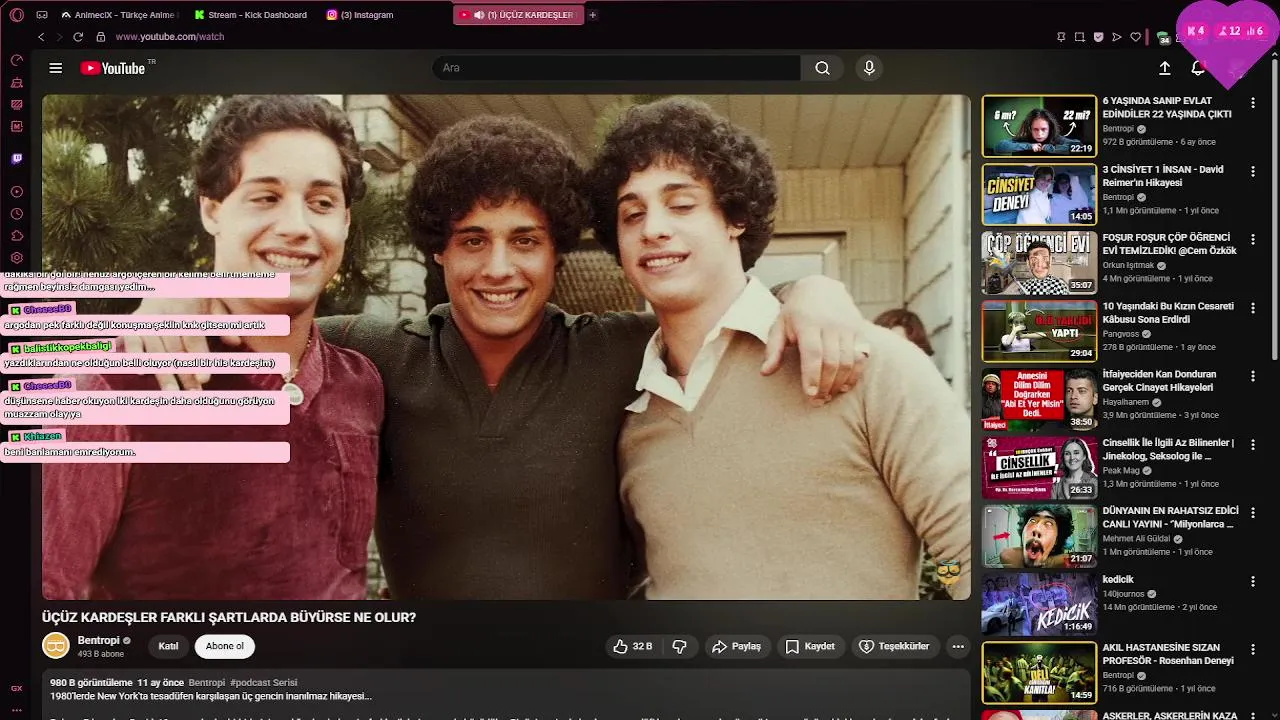Play İtfaiyeciden Kan Donduran Gerçek Cinayet title
The width and height of the screenshot is (1280, 720).
(1159, 381)
